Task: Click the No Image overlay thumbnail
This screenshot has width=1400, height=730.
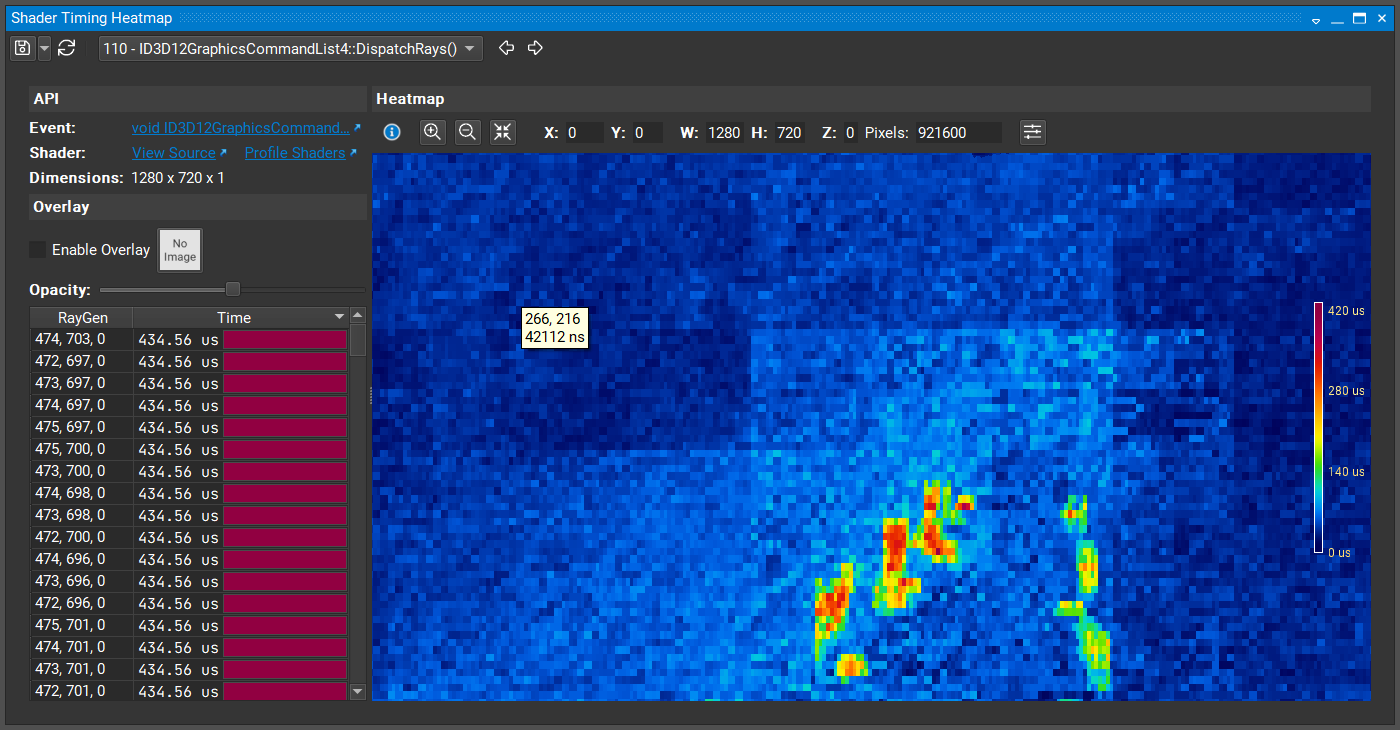Action: [x=179, y=249]
